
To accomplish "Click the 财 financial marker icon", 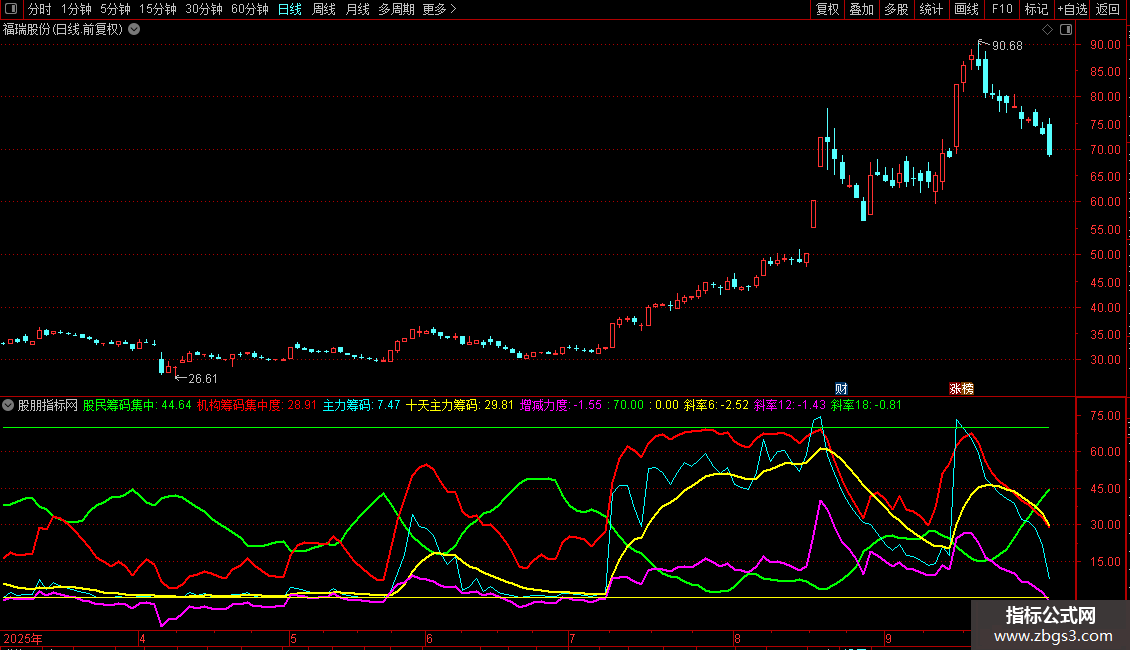I will pos(841,388).
